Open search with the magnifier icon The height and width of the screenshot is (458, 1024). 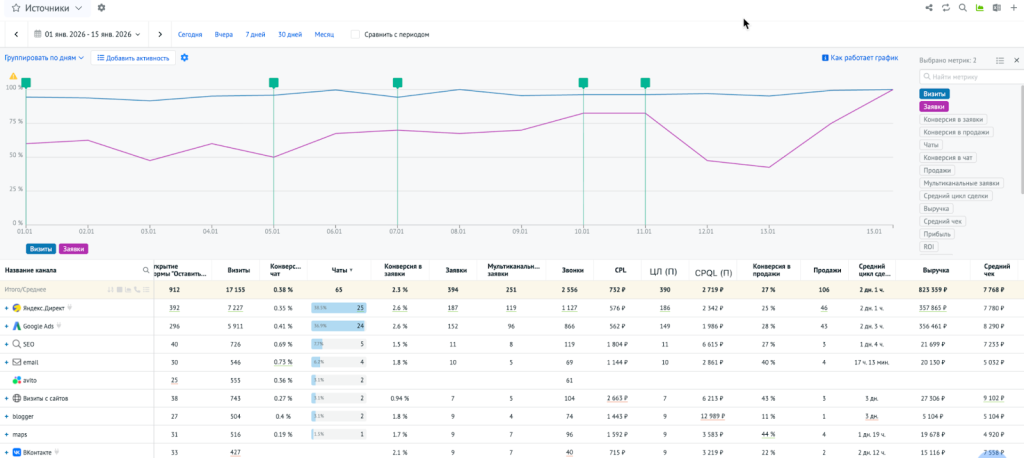pos(962,8)
